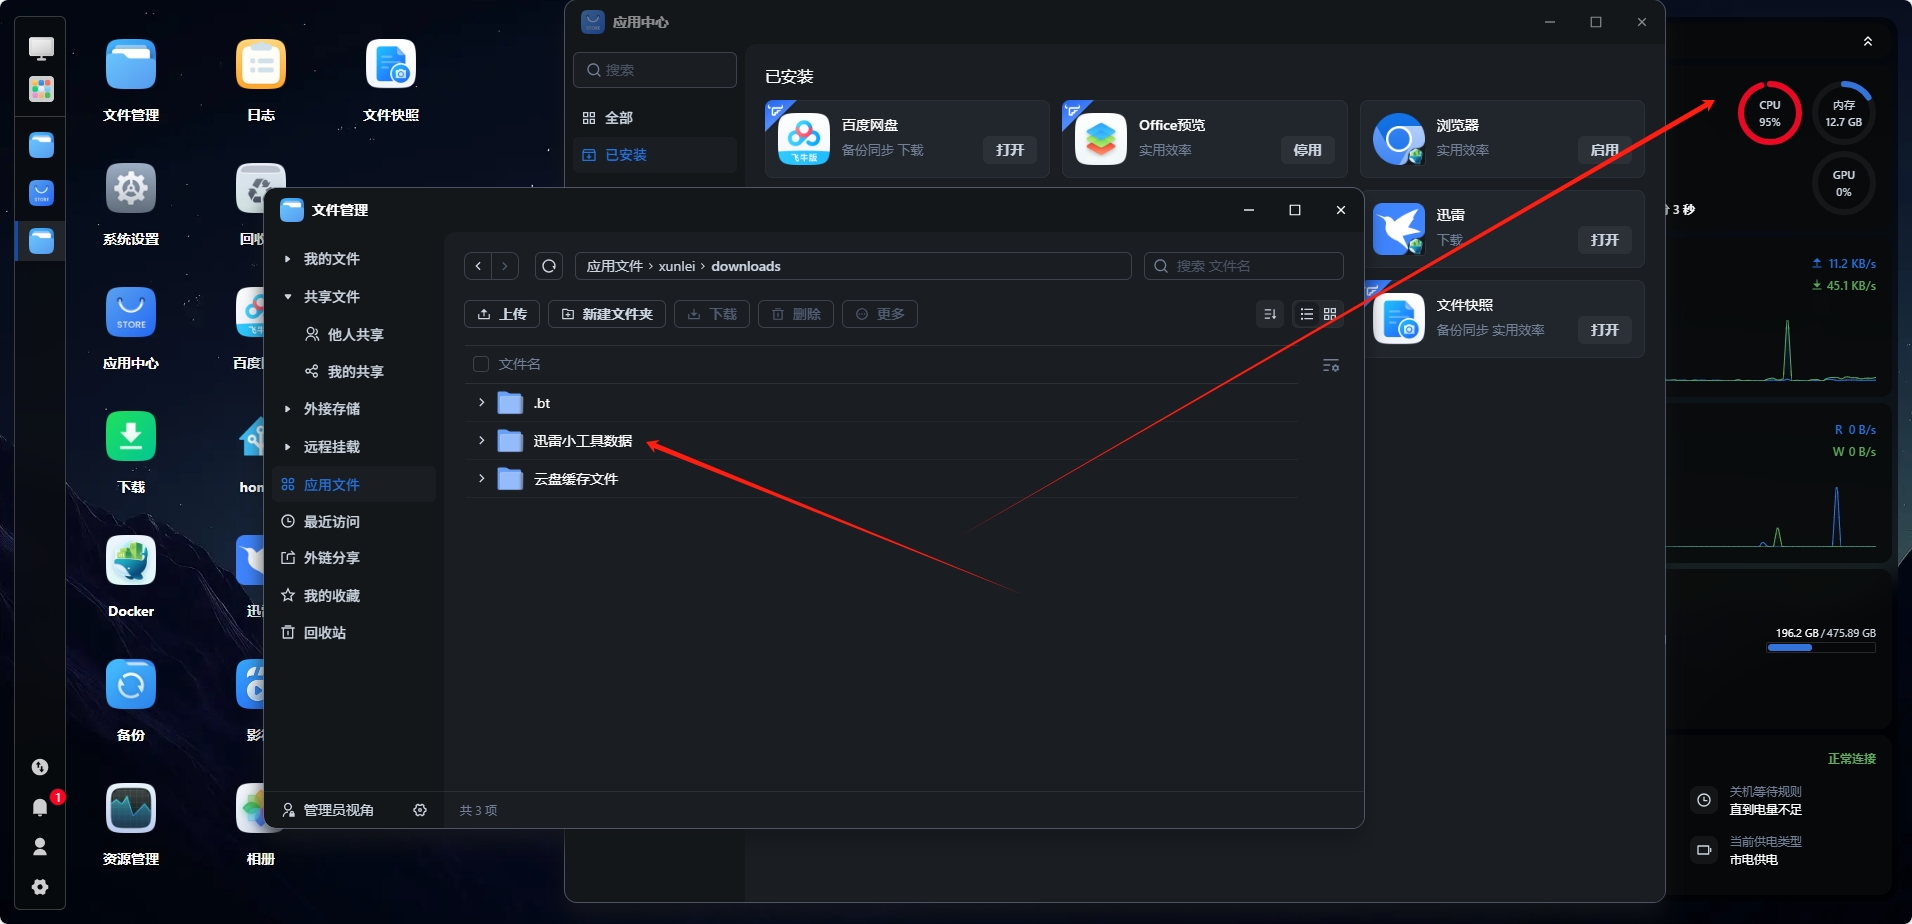Go back with the file manager back arrow
Screen dimensions: 1912x924
pyautogui.click(x=478, y=266)
